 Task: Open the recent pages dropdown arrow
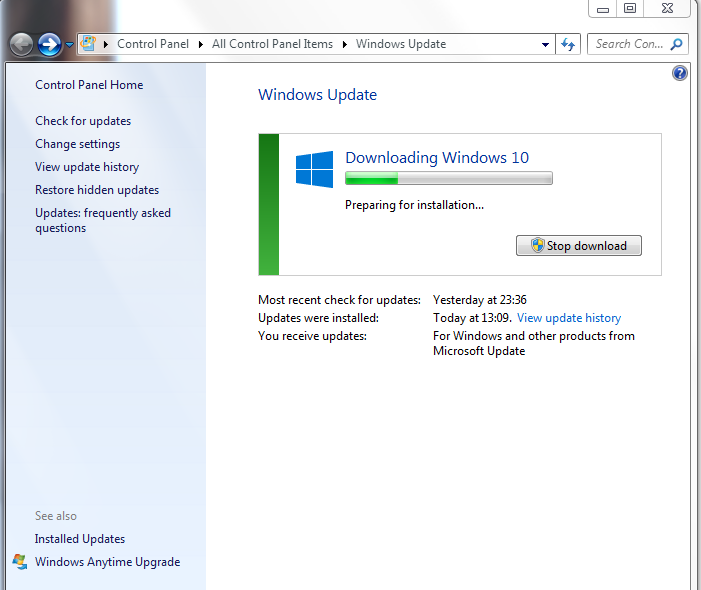point(69,45)
